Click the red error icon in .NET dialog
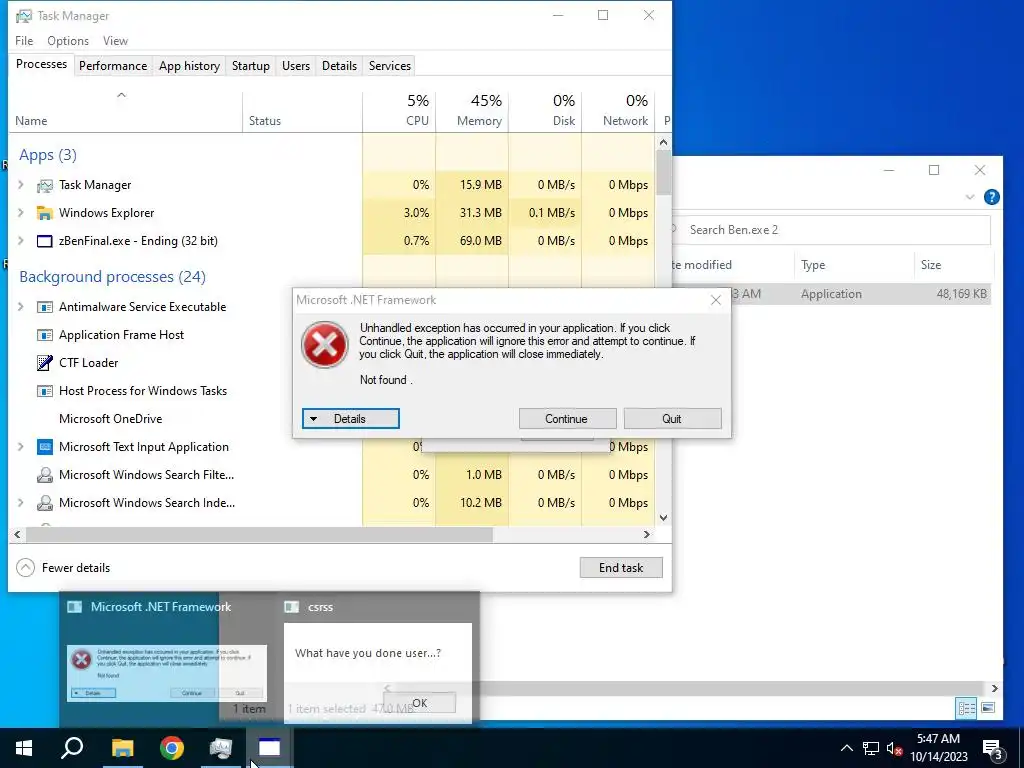The height and width of the screenshot is (768, 1024). pyautogui.click(x=325, y=344)
